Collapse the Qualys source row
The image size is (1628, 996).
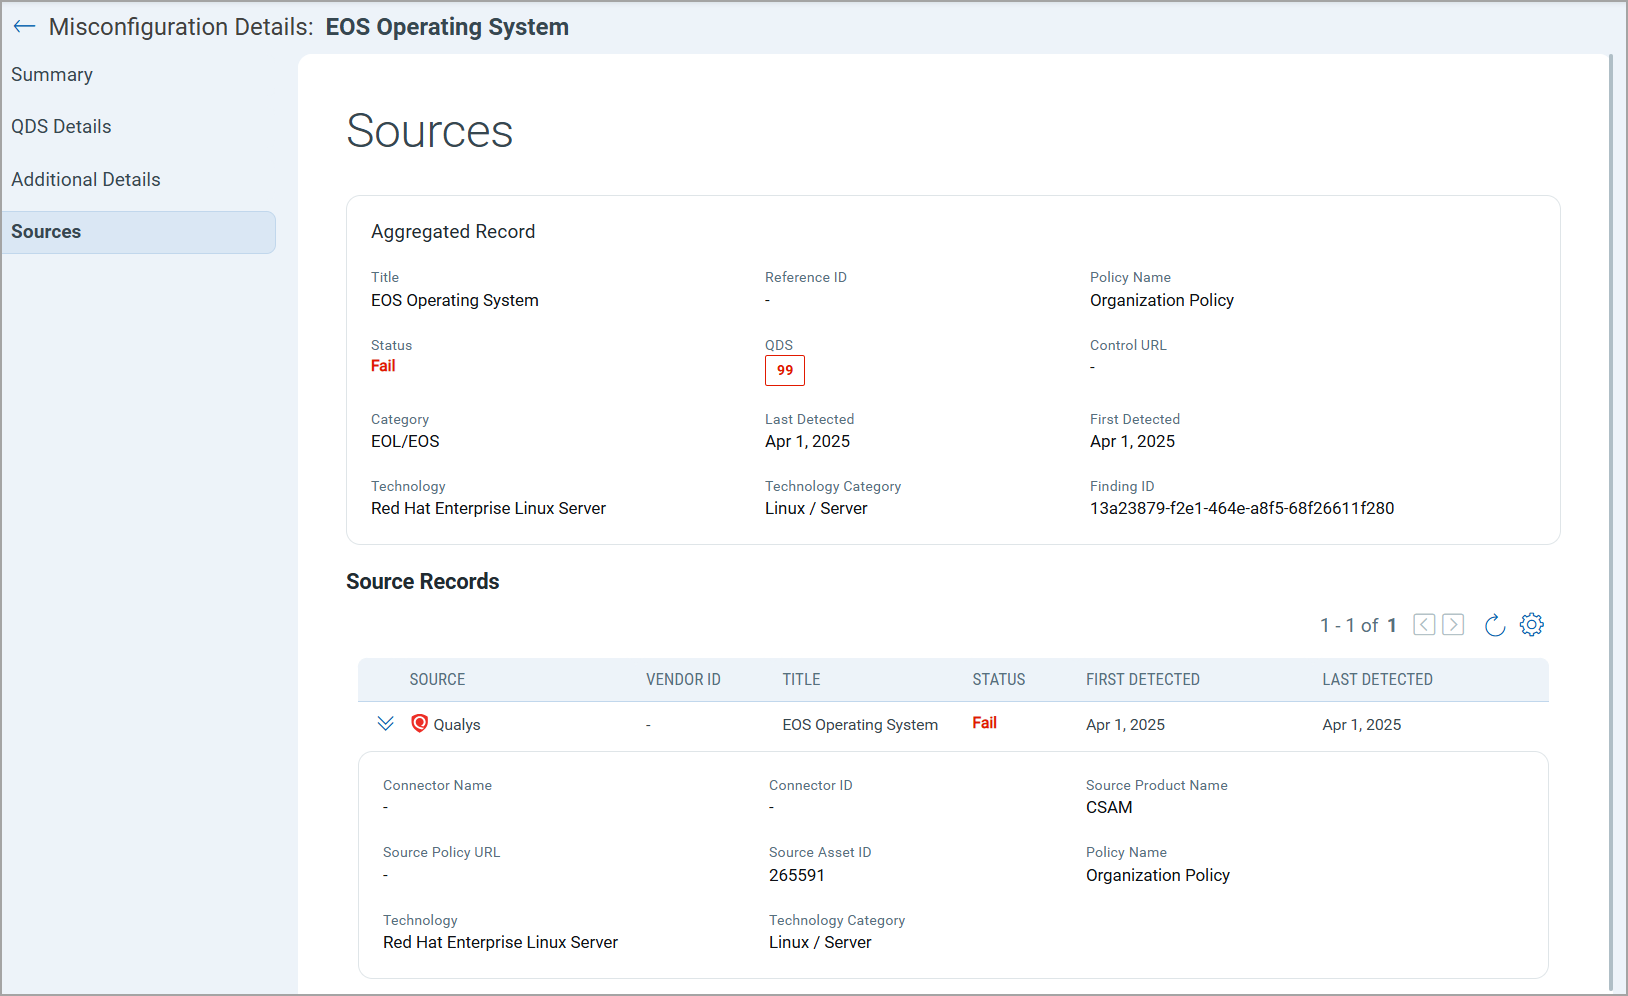click(x=385, y=724)
